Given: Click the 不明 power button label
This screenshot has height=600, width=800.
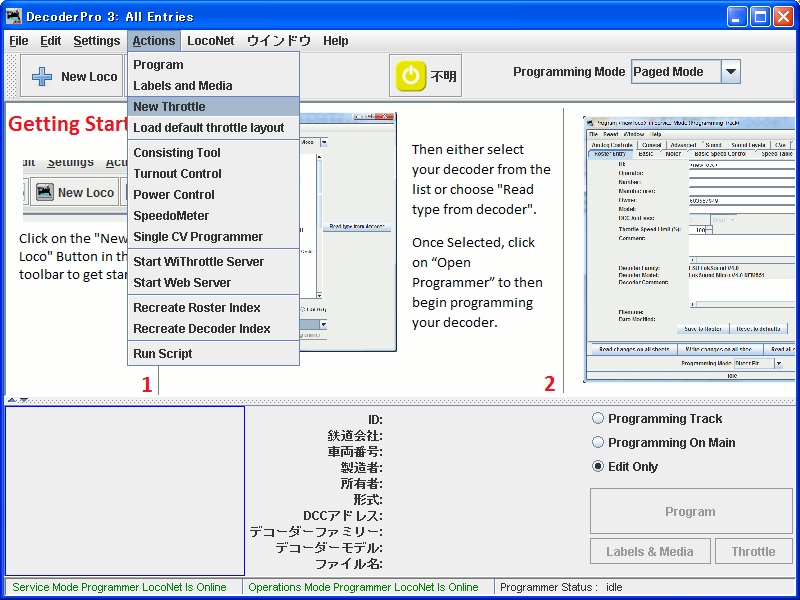Looking at the screenshot, I should pos(443,76).
